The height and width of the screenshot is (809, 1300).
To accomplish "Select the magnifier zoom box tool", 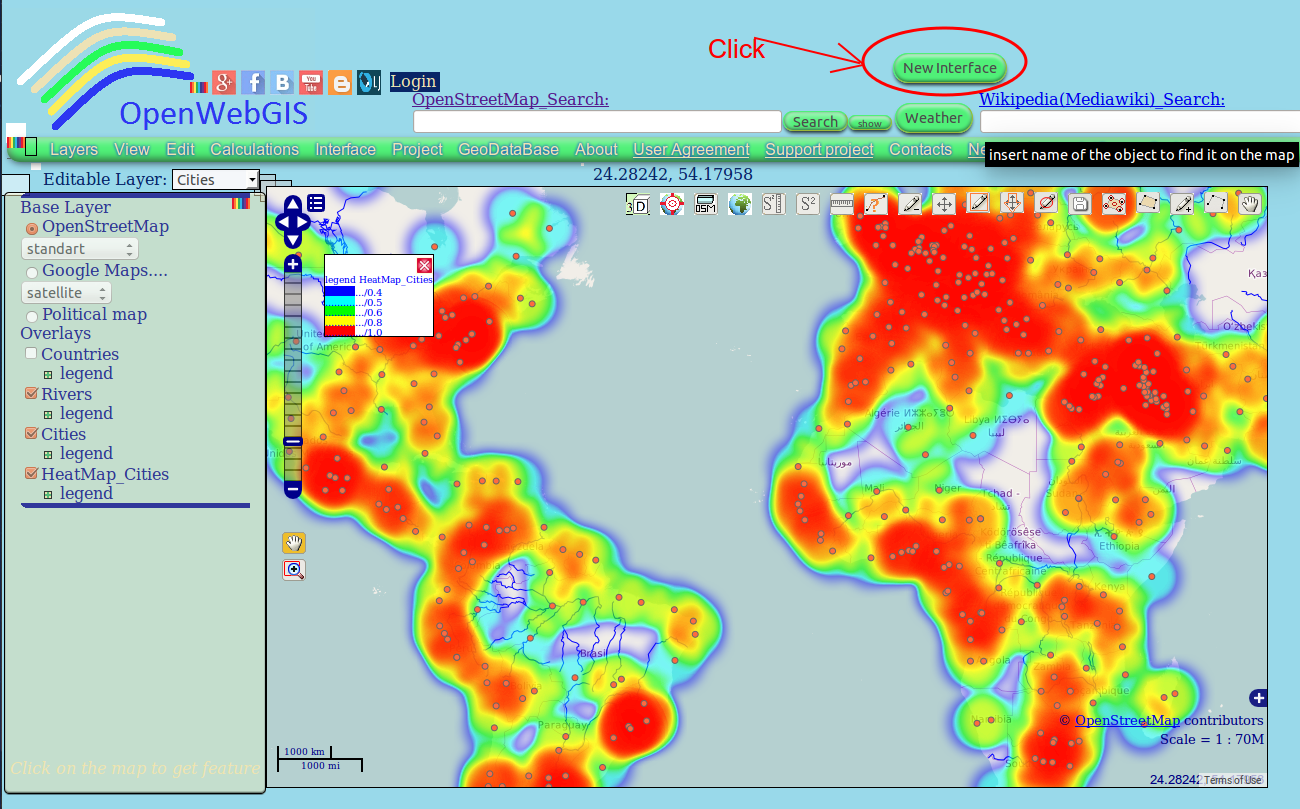I will (293, 570).
